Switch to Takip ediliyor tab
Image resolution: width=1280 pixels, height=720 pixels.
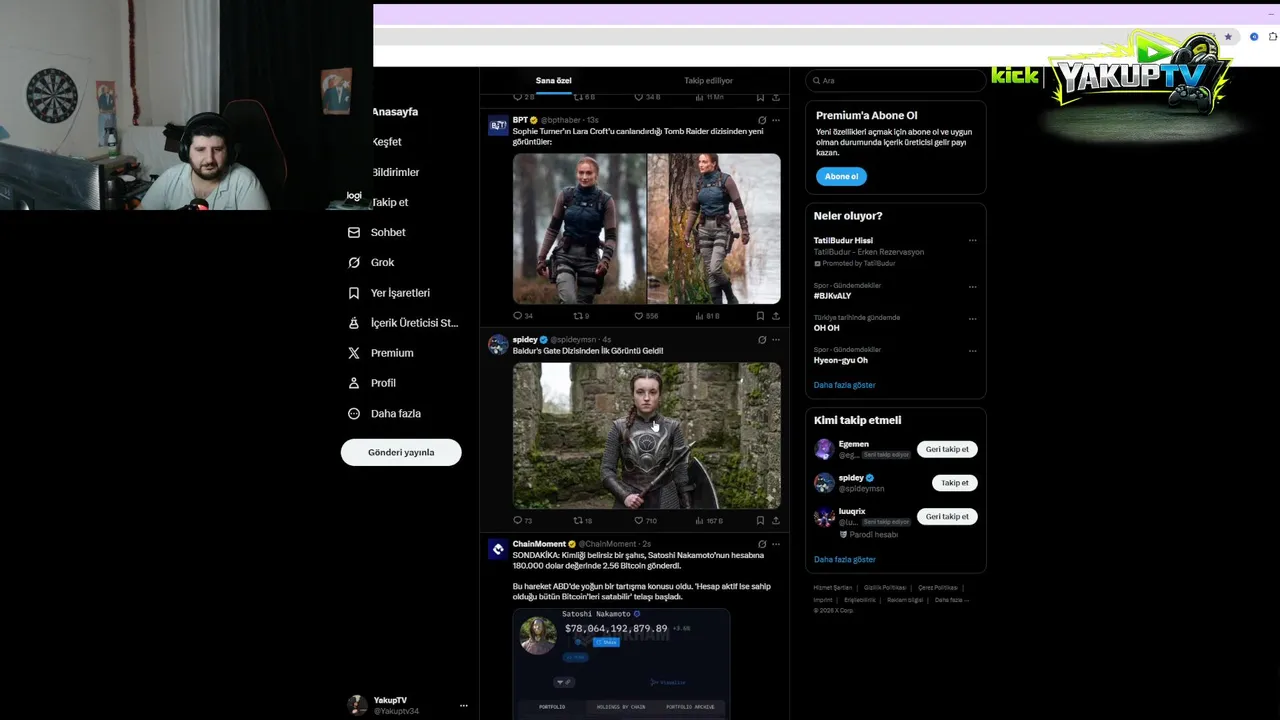(708, 80)
